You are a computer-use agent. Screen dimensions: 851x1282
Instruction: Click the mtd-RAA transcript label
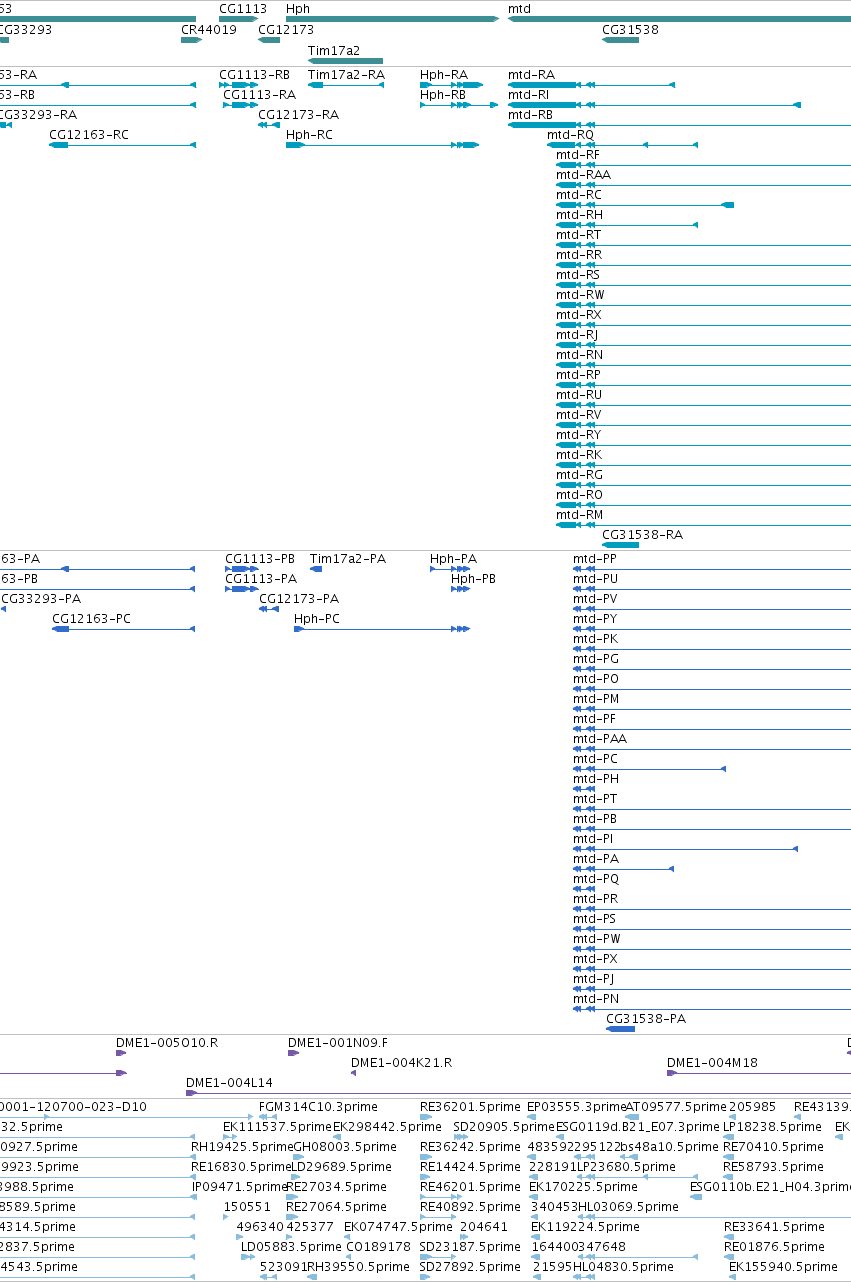click(x=583, y=175)
